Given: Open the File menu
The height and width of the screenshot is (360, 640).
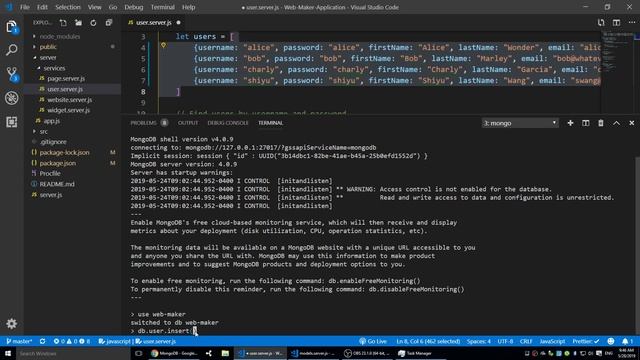Looking at the screenshot, I should 25,7.
